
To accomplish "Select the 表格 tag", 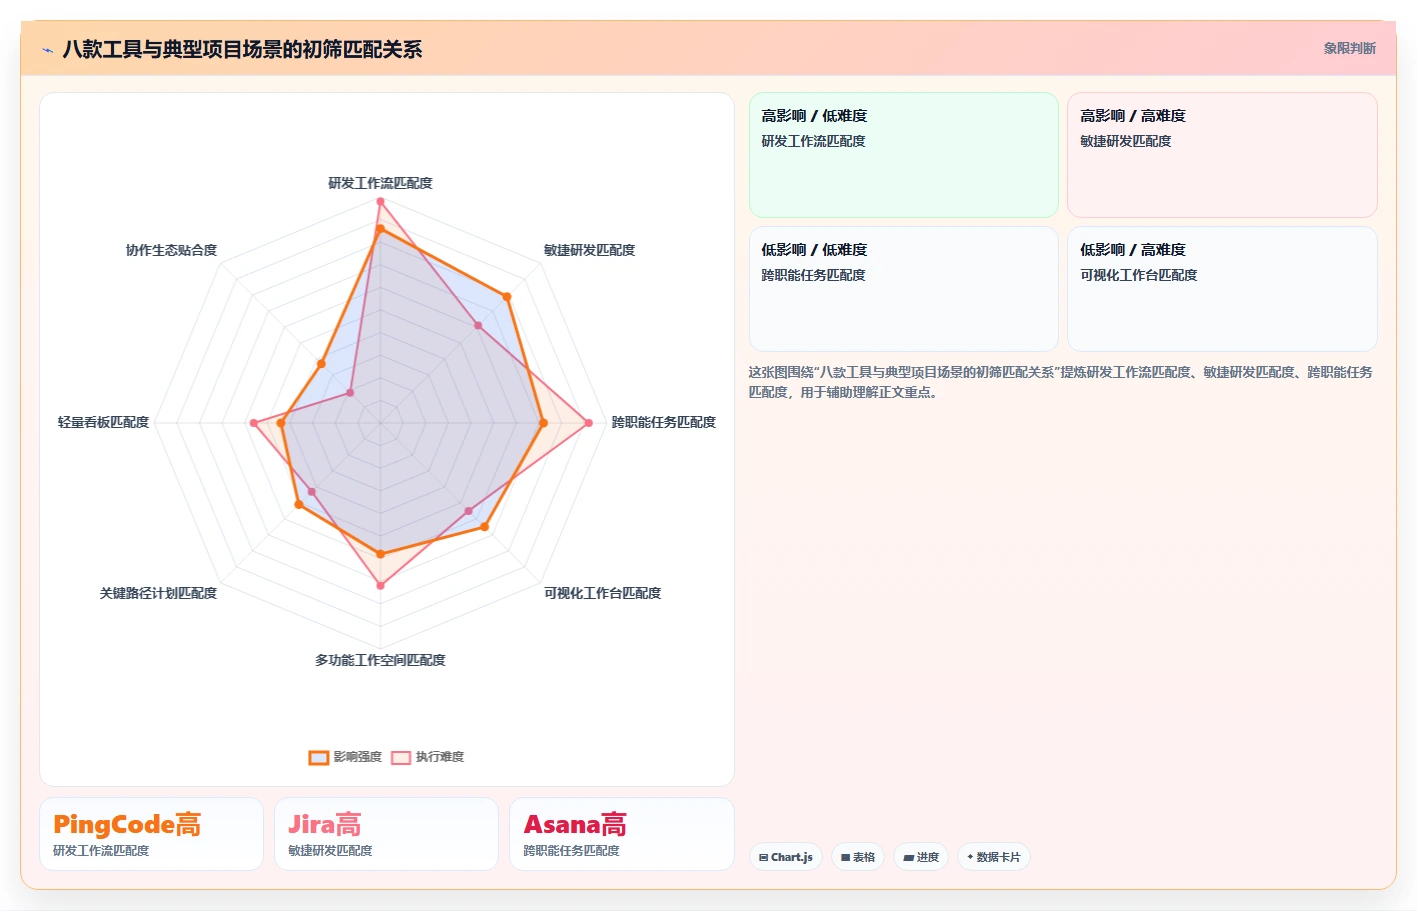I will 858,857.
